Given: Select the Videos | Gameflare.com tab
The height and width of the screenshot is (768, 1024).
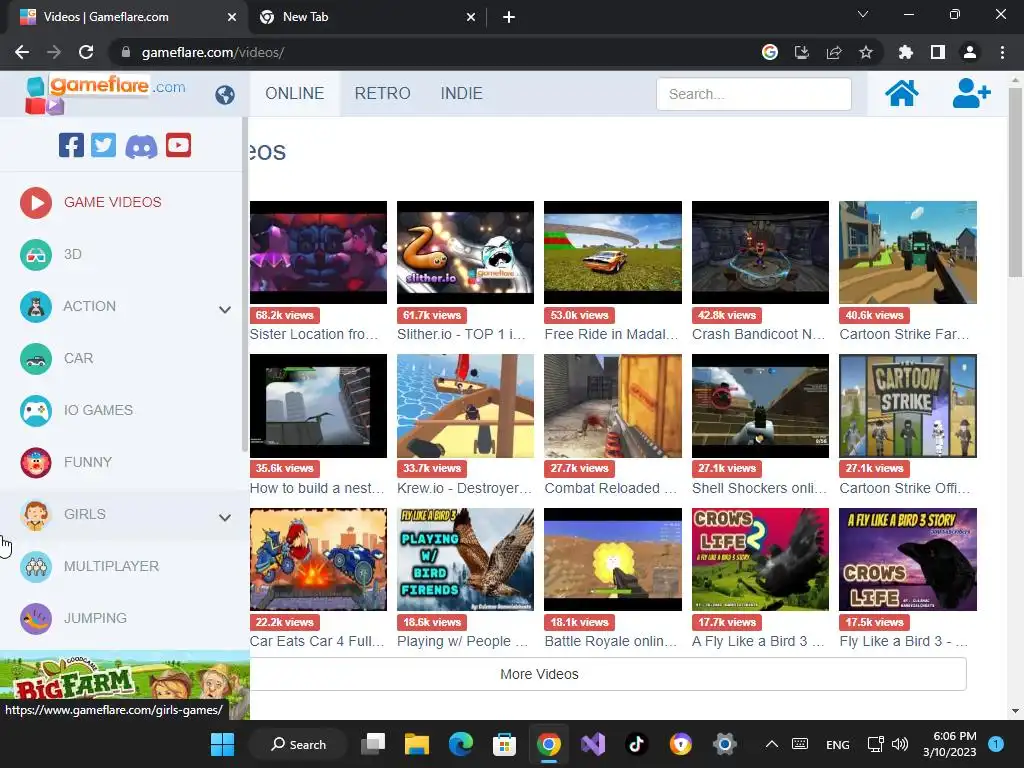Looking at the screenshot, I should click(x=127, y=17).
